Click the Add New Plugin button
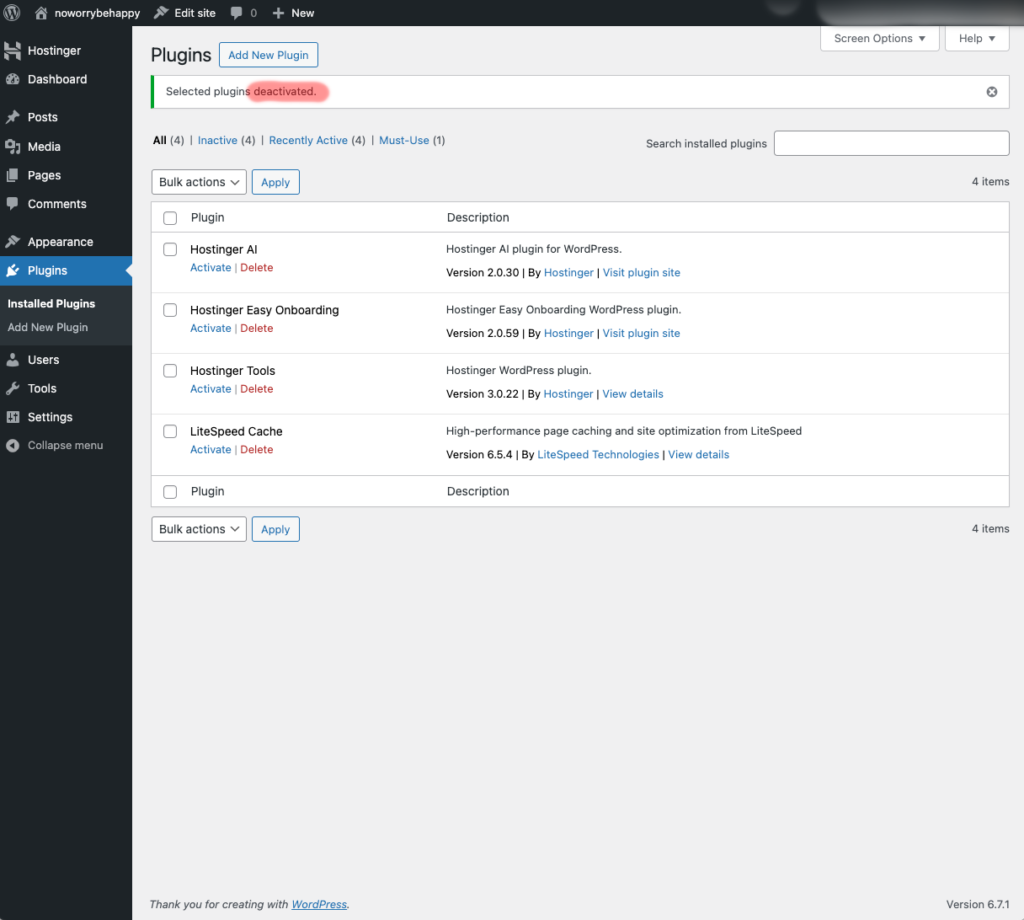Screen dimensions: 1024x920 [268, 55]
